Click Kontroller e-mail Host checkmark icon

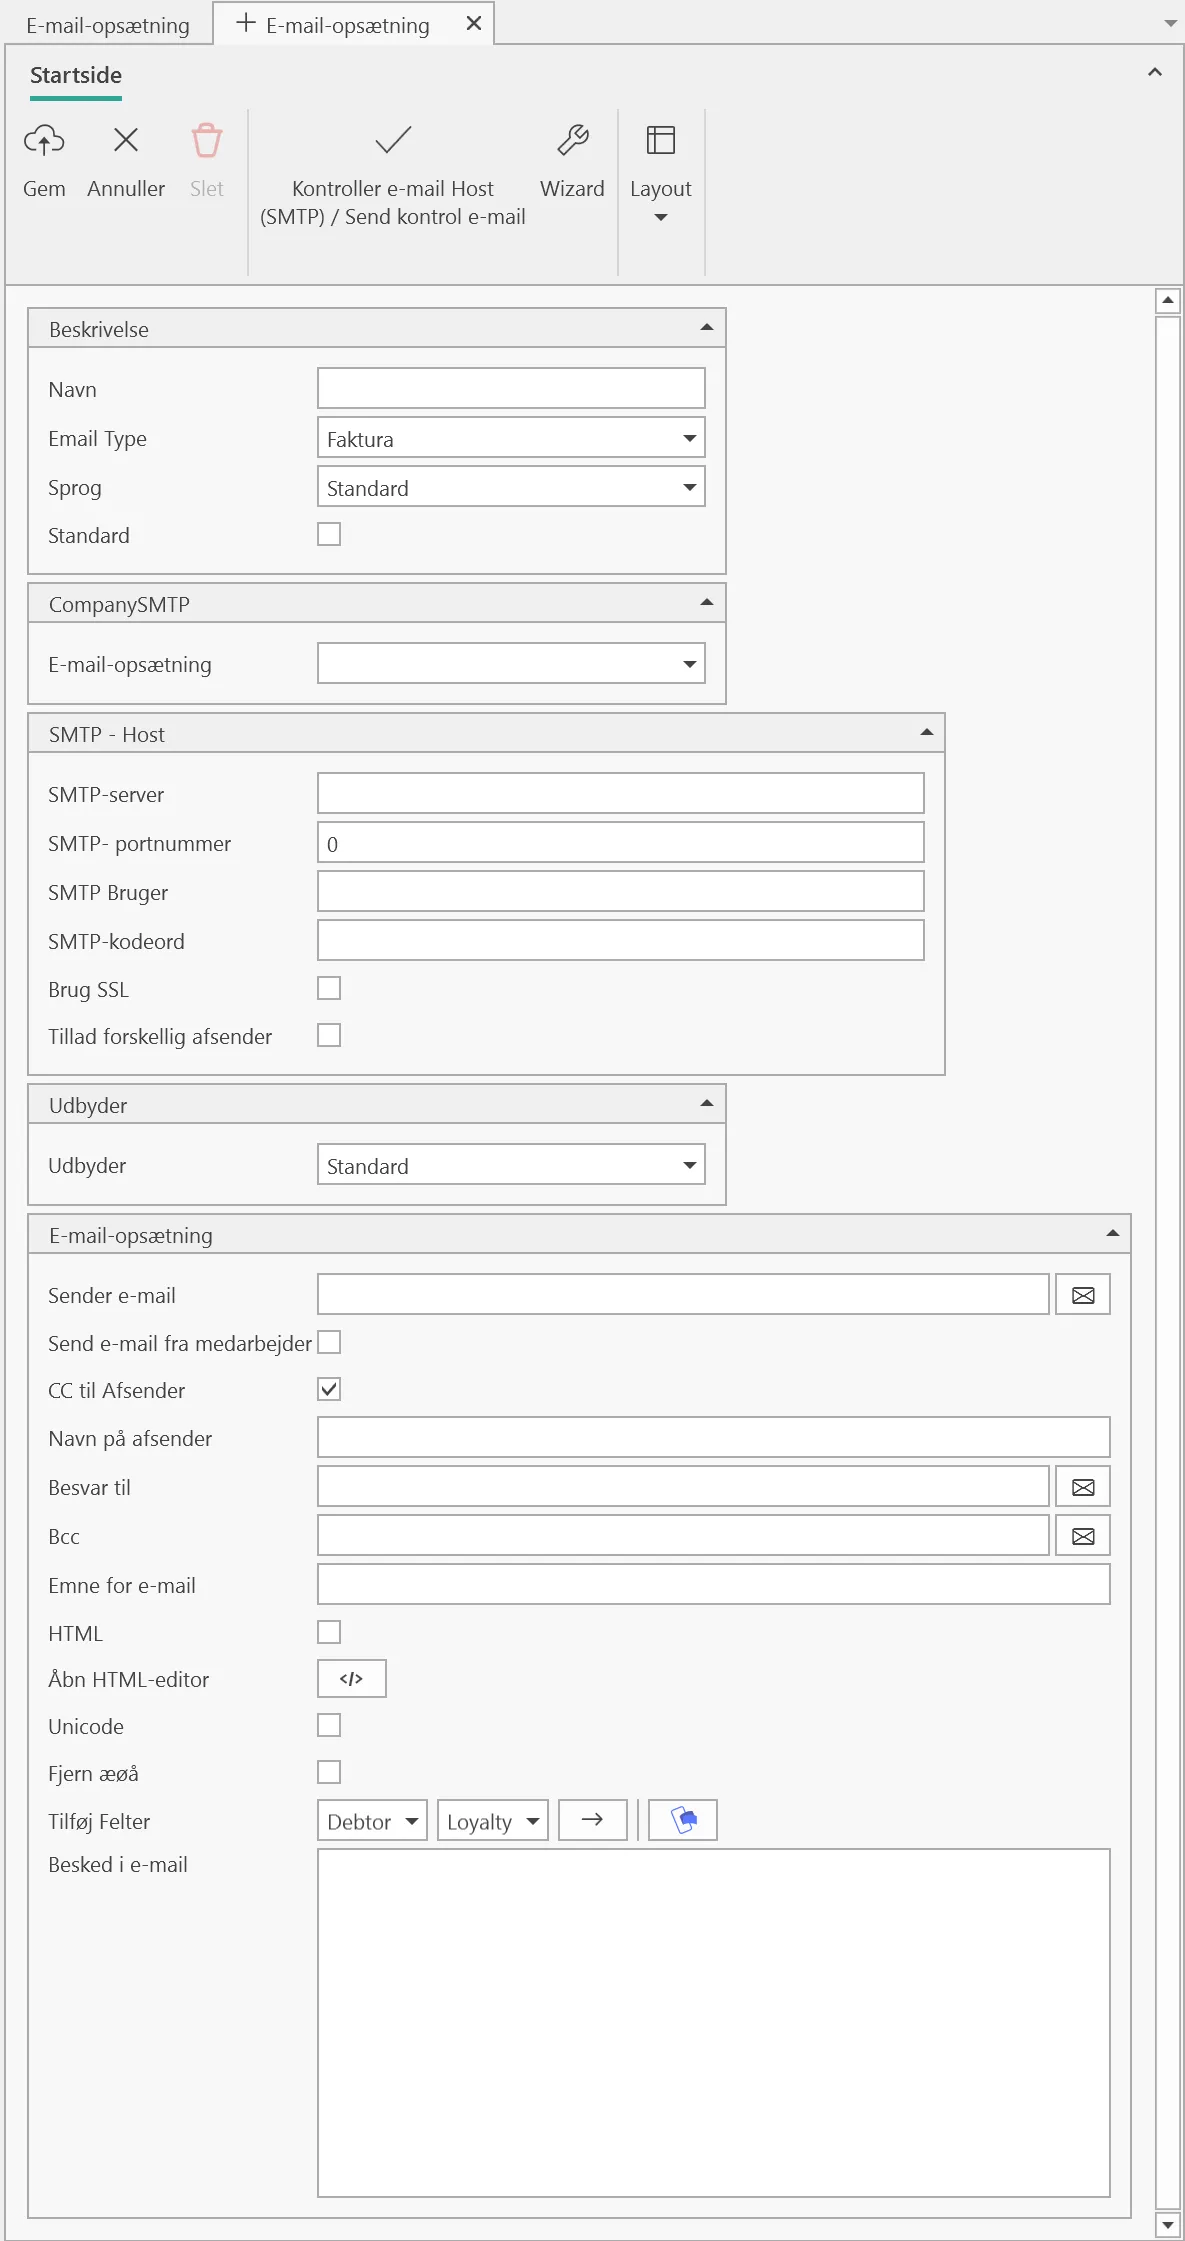pyautogui.click(x=393, y=140)
